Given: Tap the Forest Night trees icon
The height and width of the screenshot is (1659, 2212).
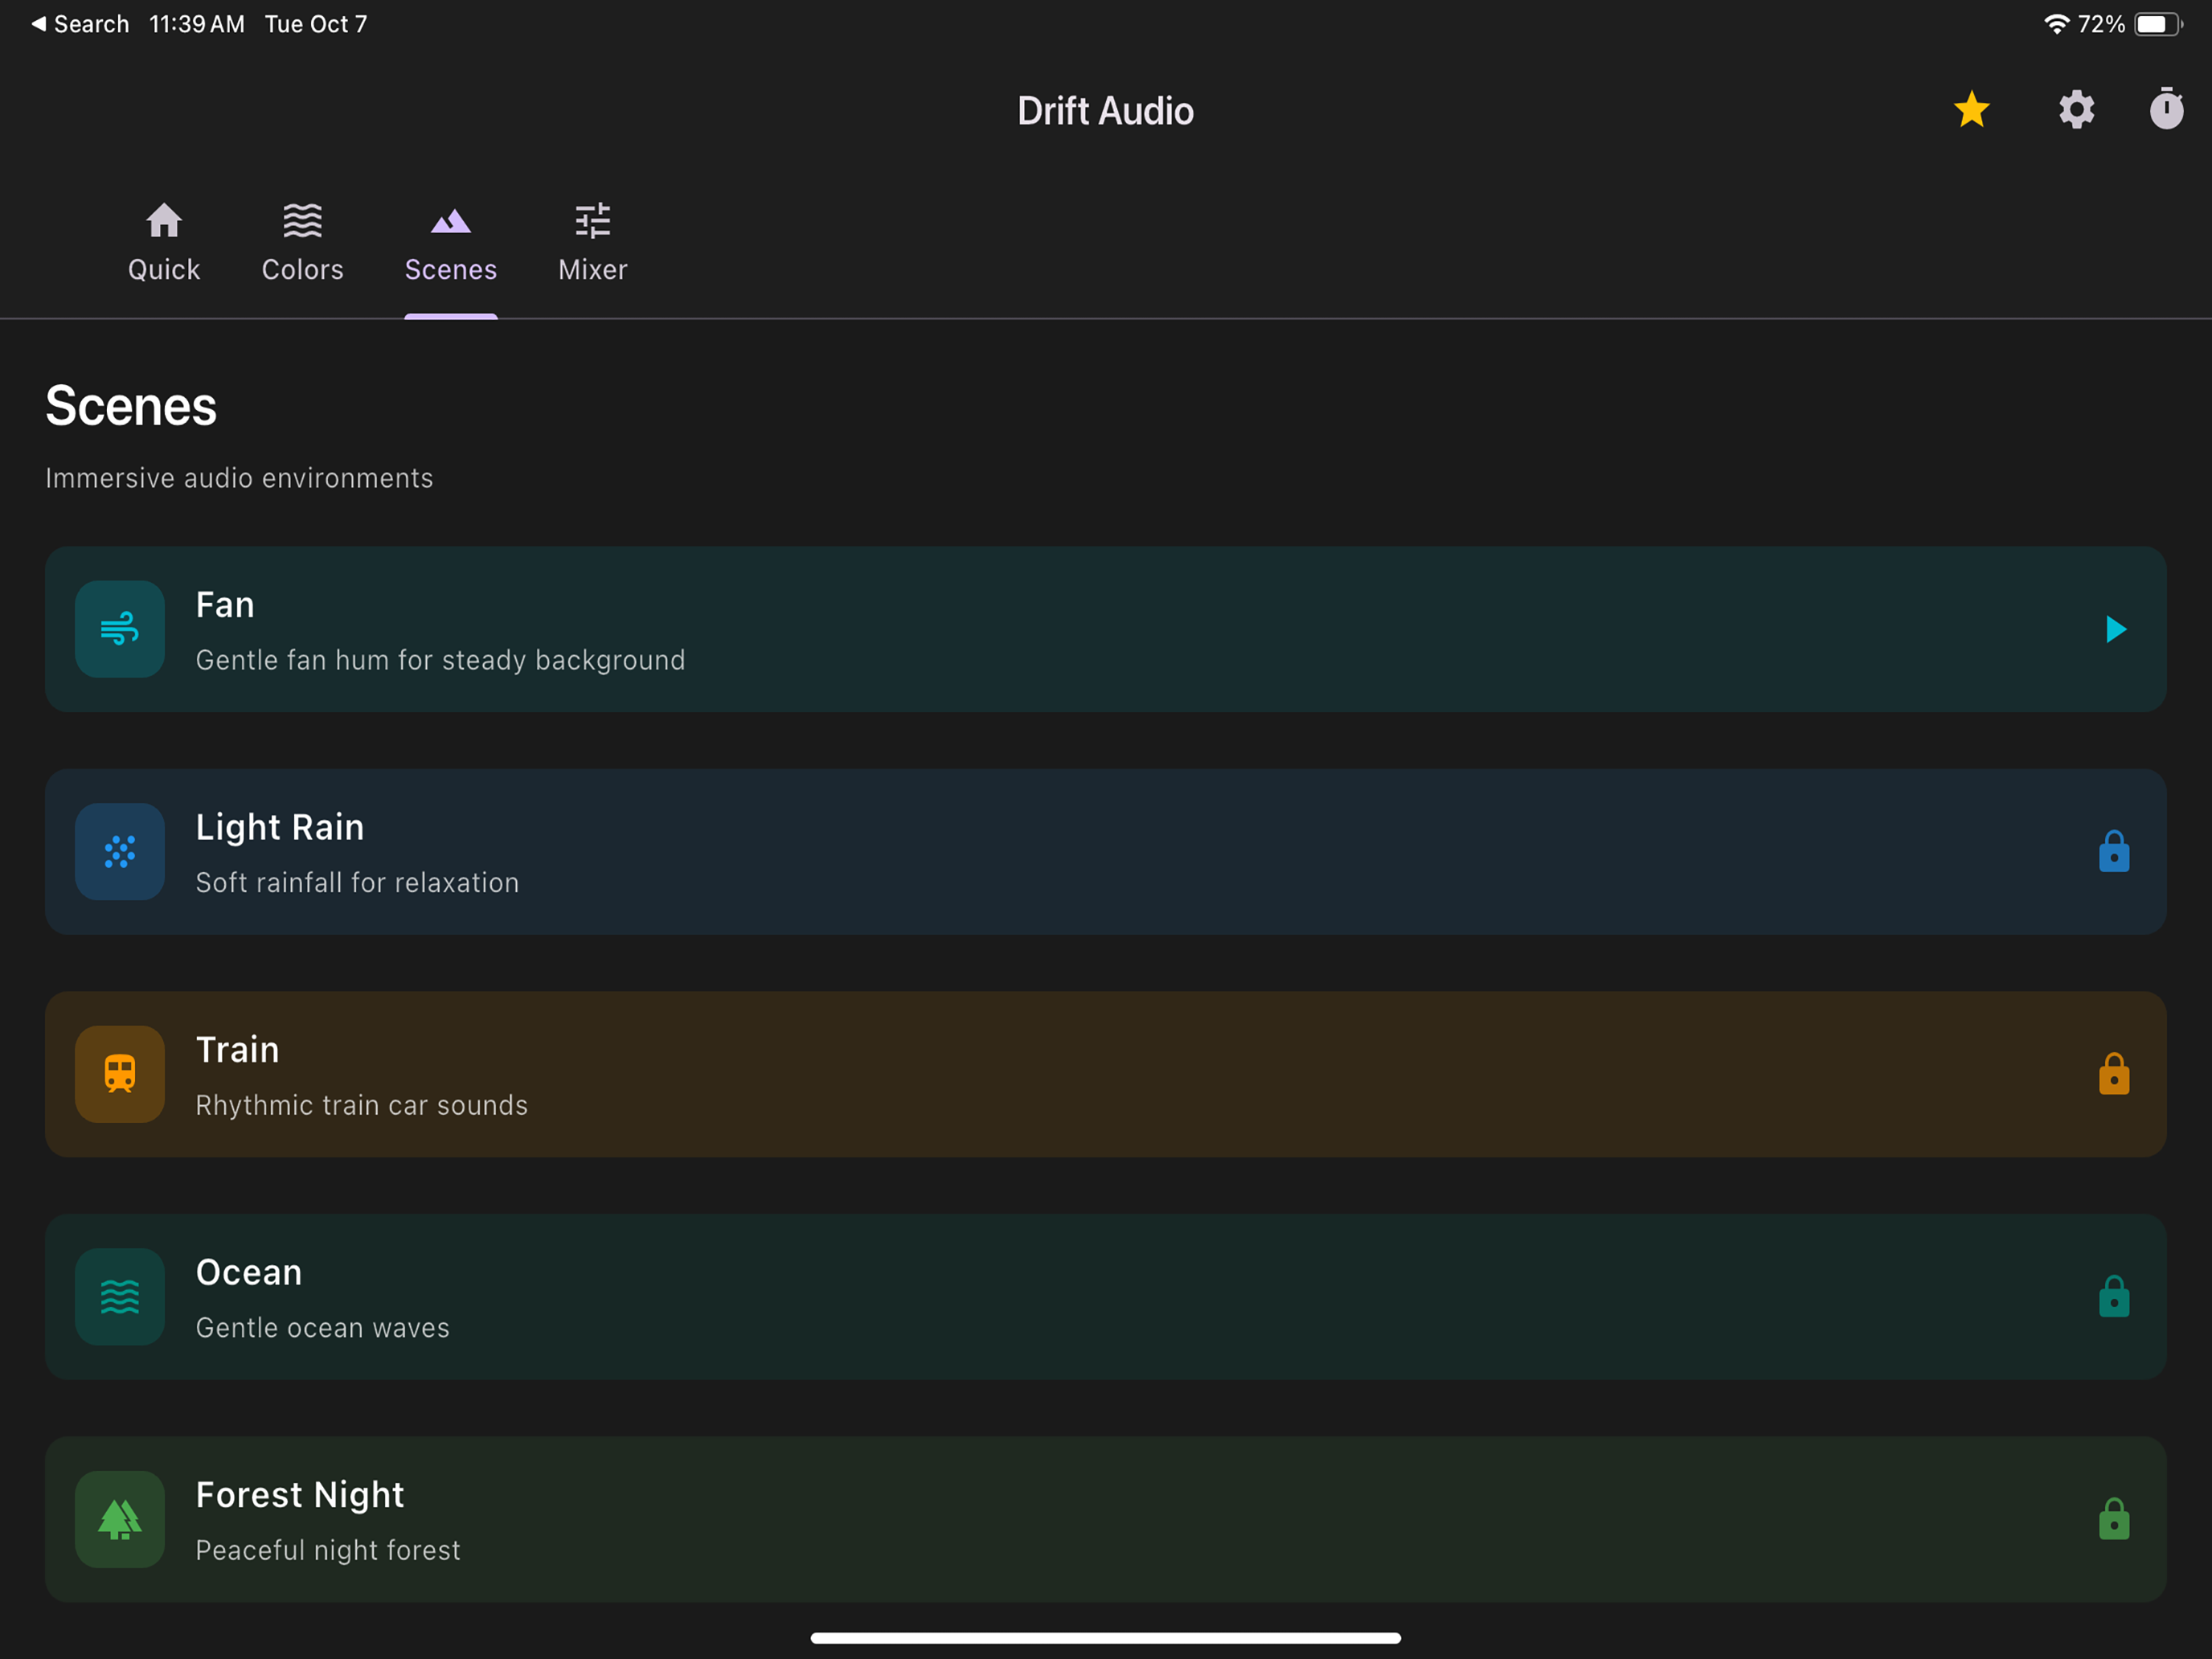Looking at the screenshot, I should coord(120,1519).
